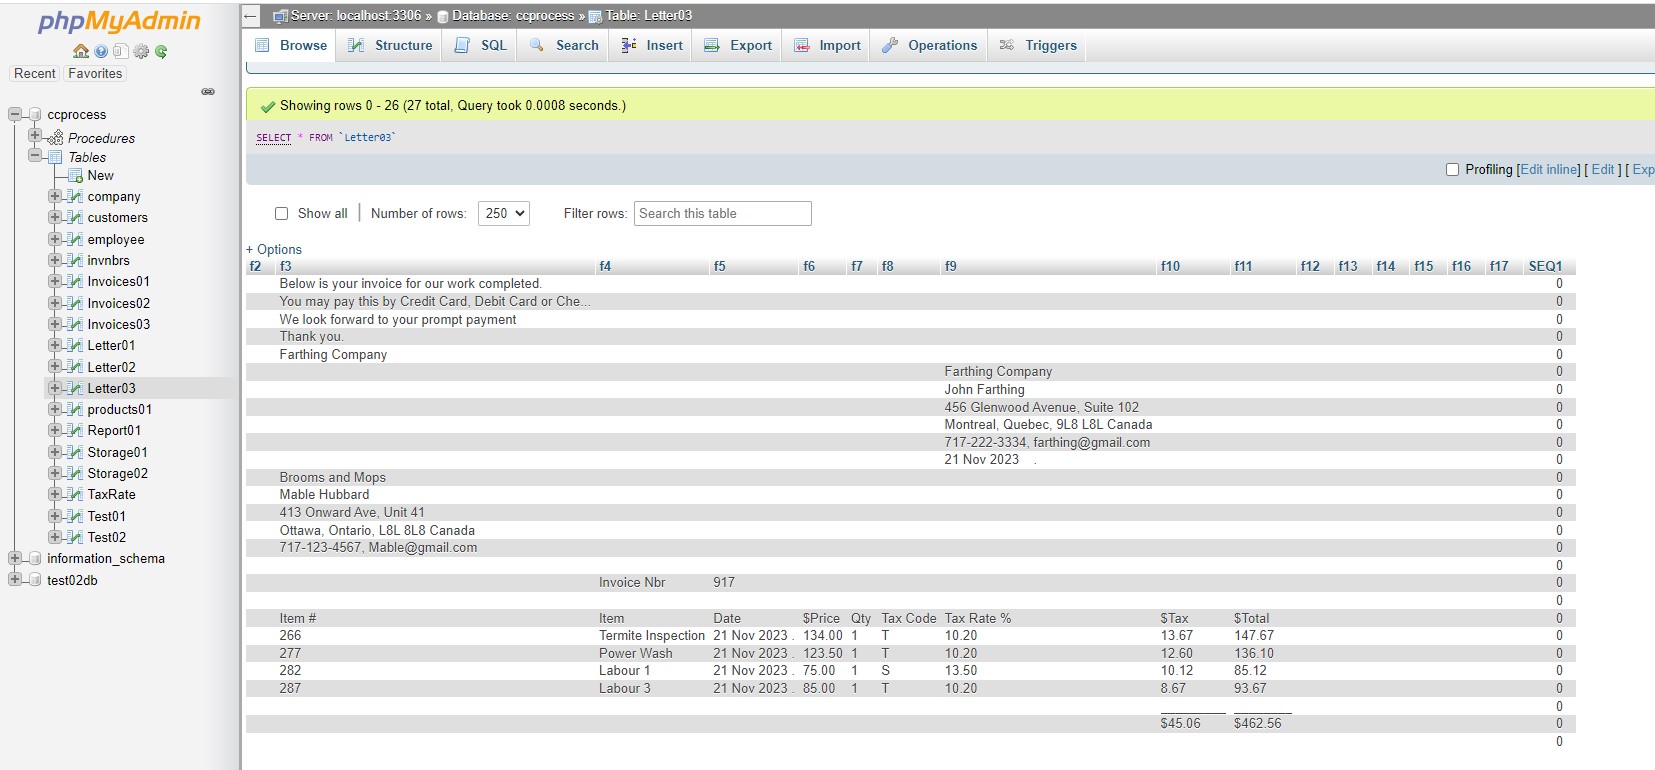Viewport: 1655px width, 770px height.
Task: Click Storage01 table icon in tree
Action: click(x=74, y=453)
